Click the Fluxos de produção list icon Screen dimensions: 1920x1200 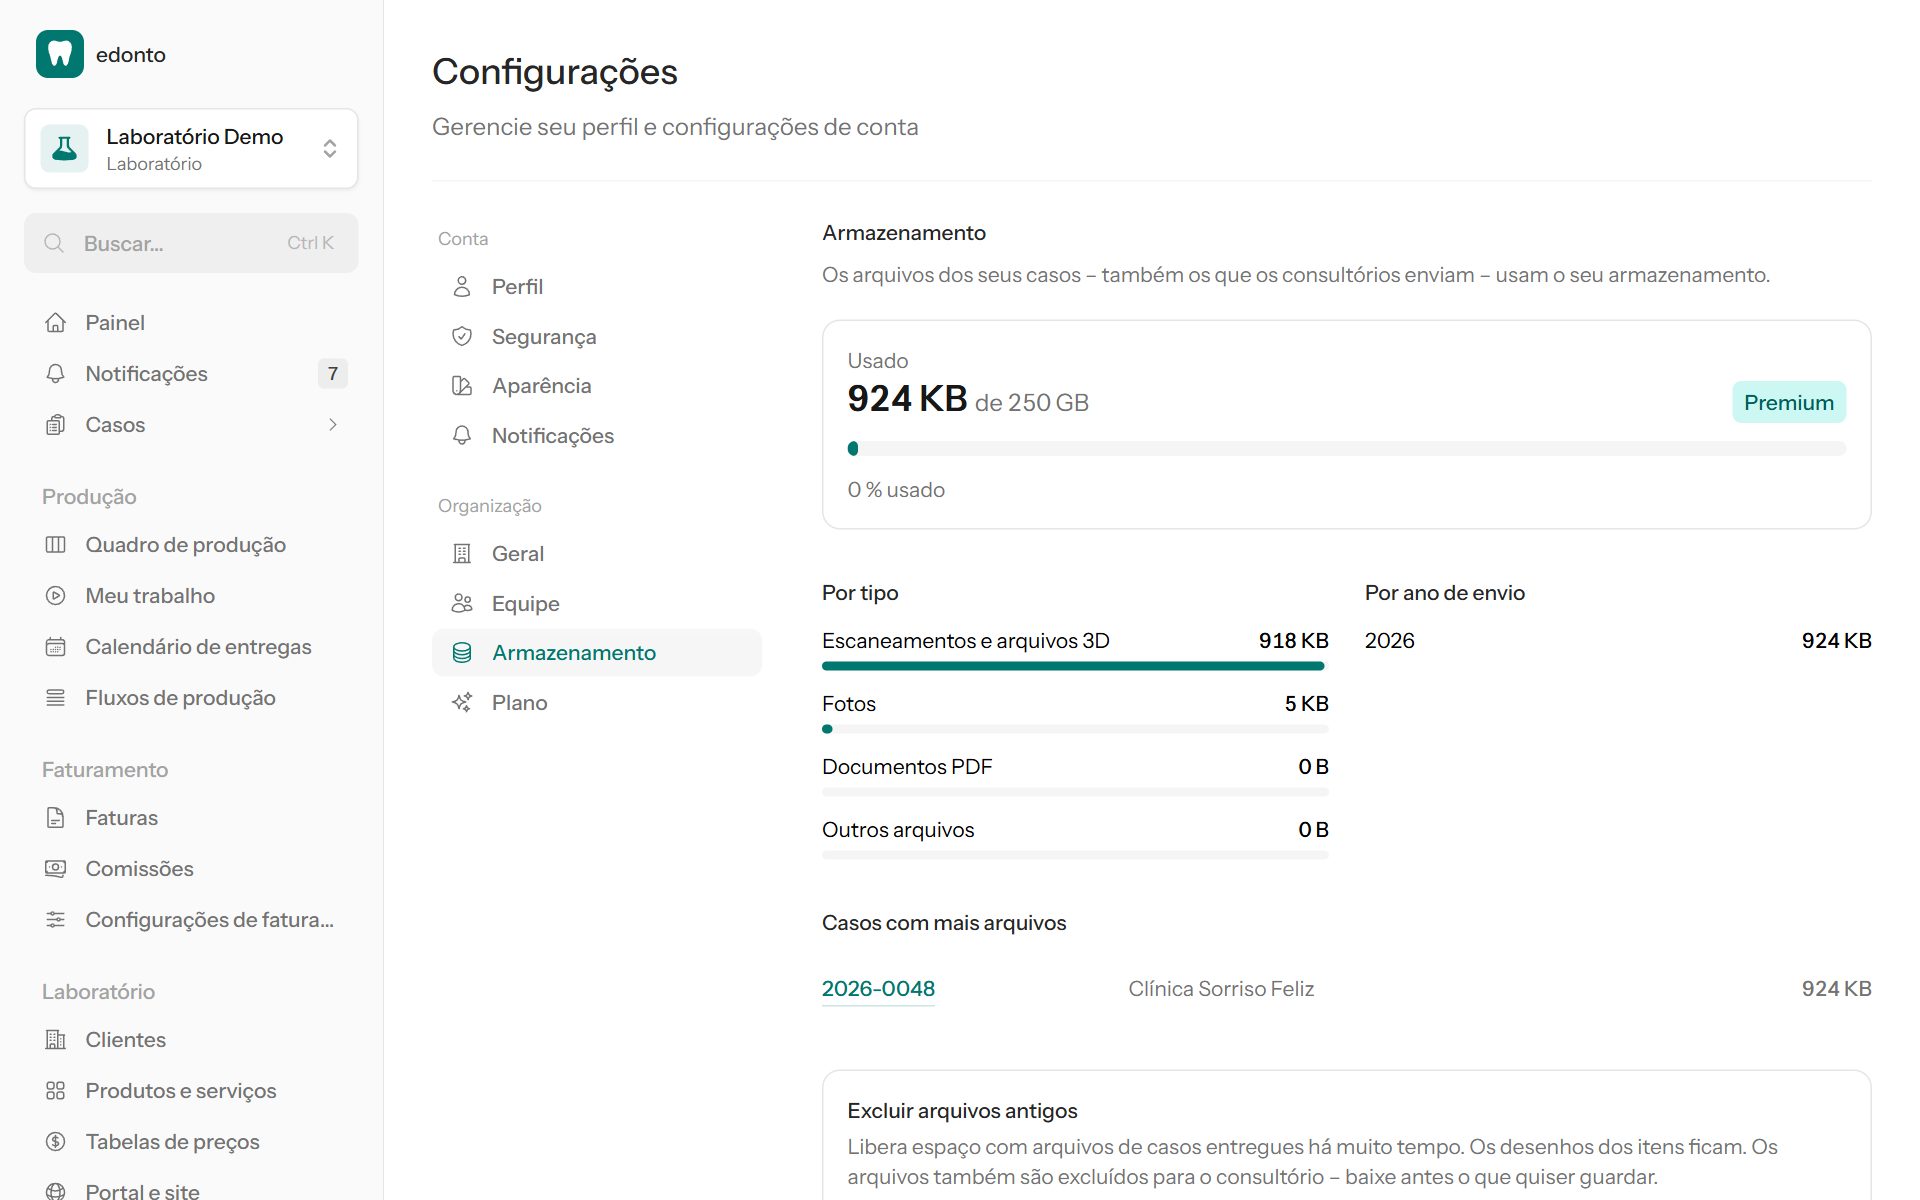coord(56,698)
